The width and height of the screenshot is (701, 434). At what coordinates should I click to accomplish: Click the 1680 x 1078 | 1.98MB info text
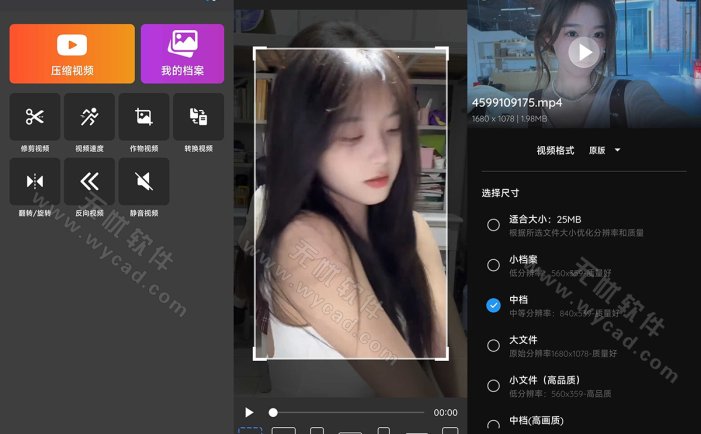[509, 119]
